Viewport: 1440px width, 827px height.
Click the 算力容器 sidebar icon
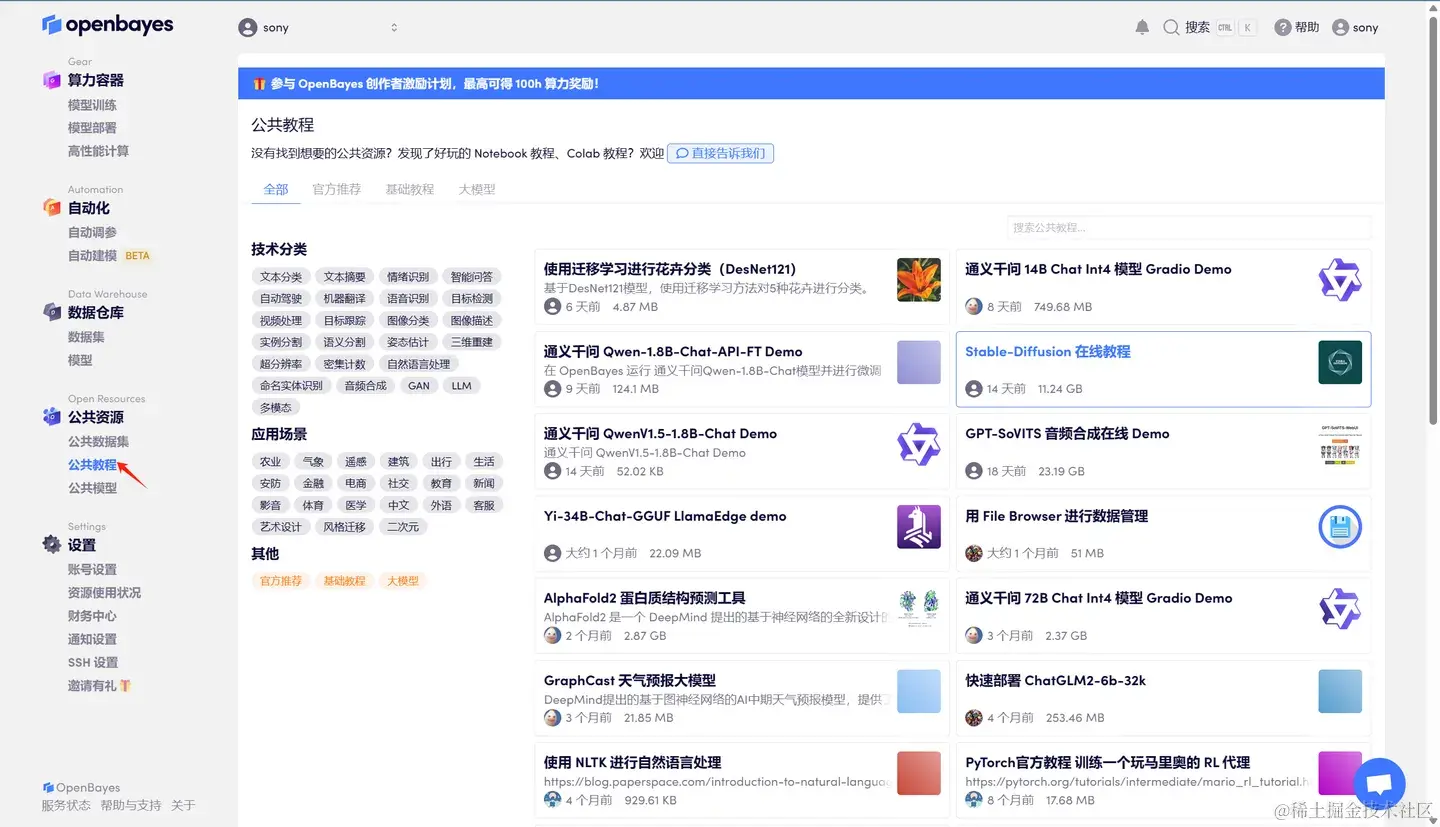pos(52,80)
